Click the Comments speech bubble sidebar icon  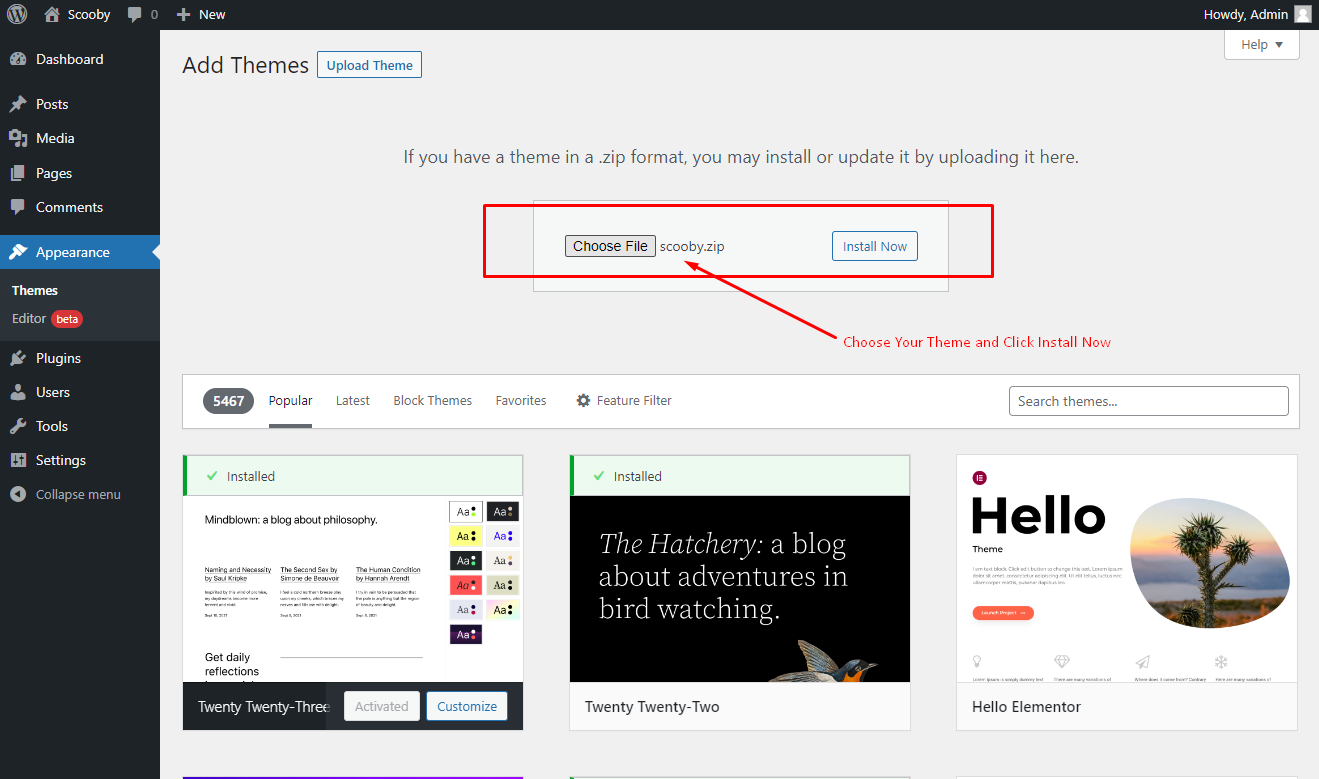[18, 207]
